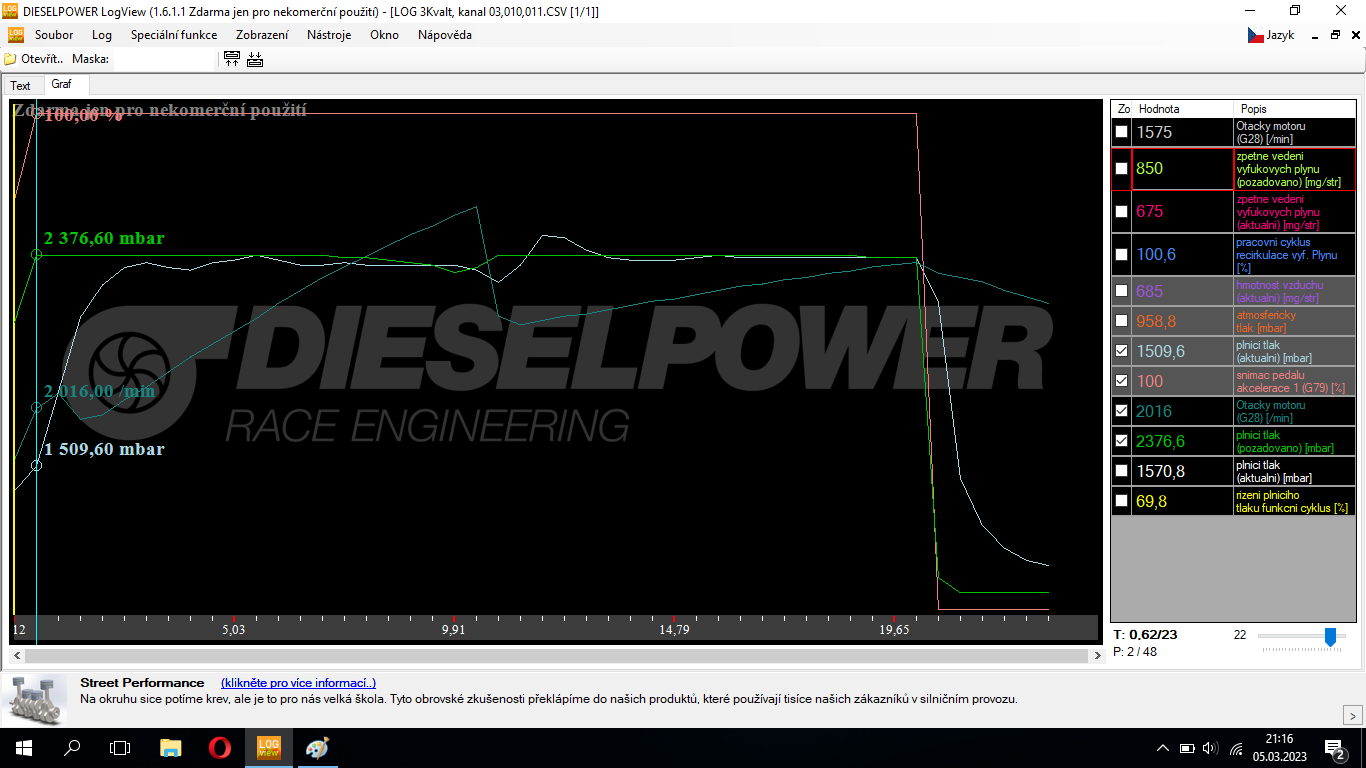Enable plnici tlak (aktualni) 1570,8 checkbox
The width and height of the screenshot is (1366, 768).
point(1122,471)
